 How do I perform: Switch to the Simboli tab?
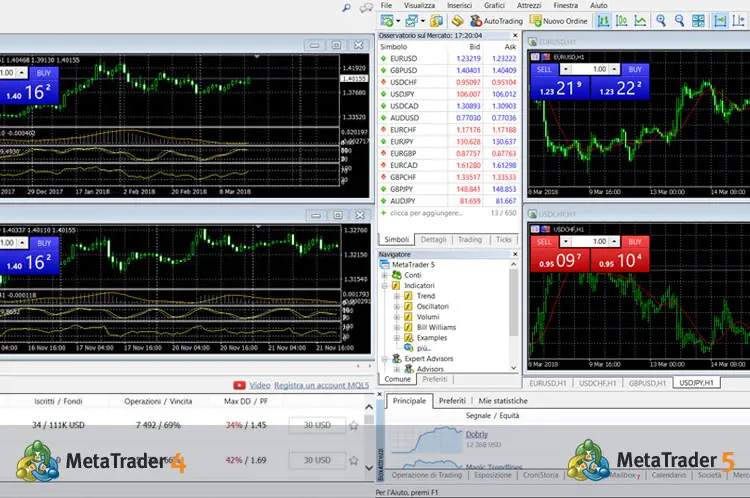tap(397, 239)
